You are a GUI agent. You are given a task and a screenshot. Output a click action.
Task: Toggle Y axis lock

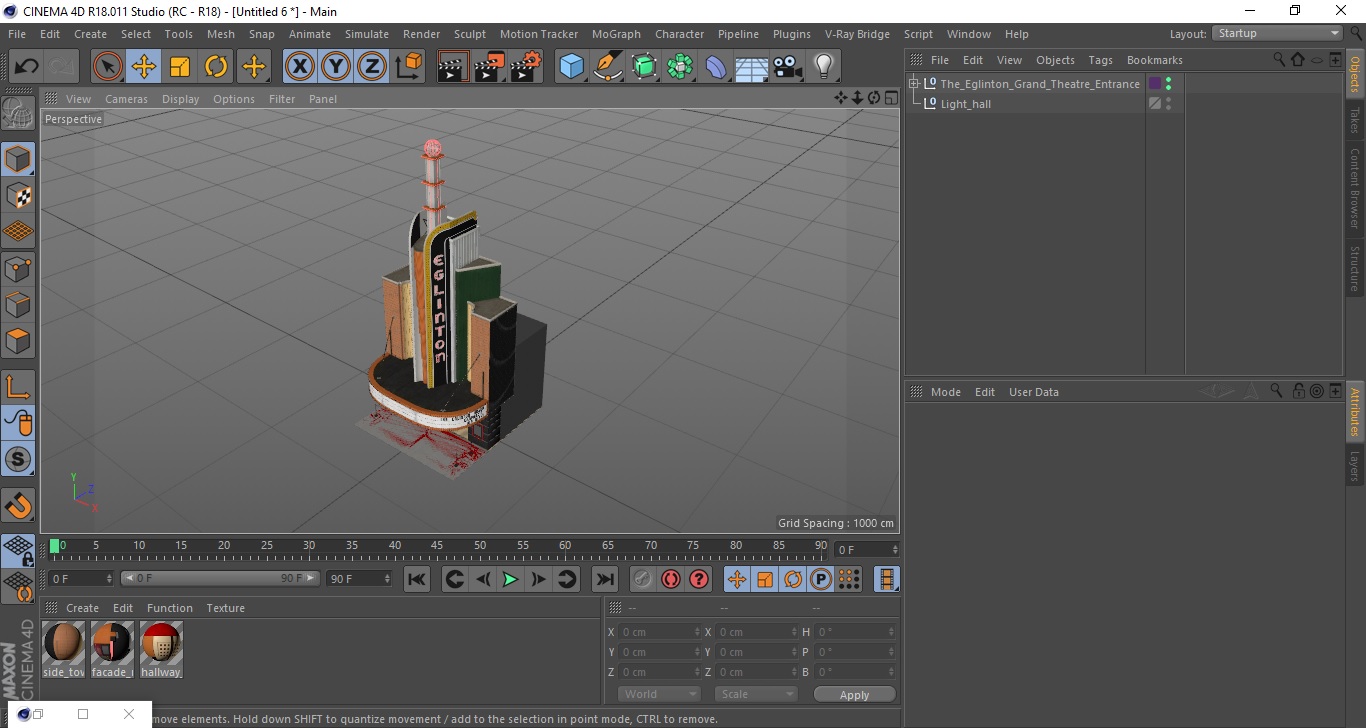[336, 67]
